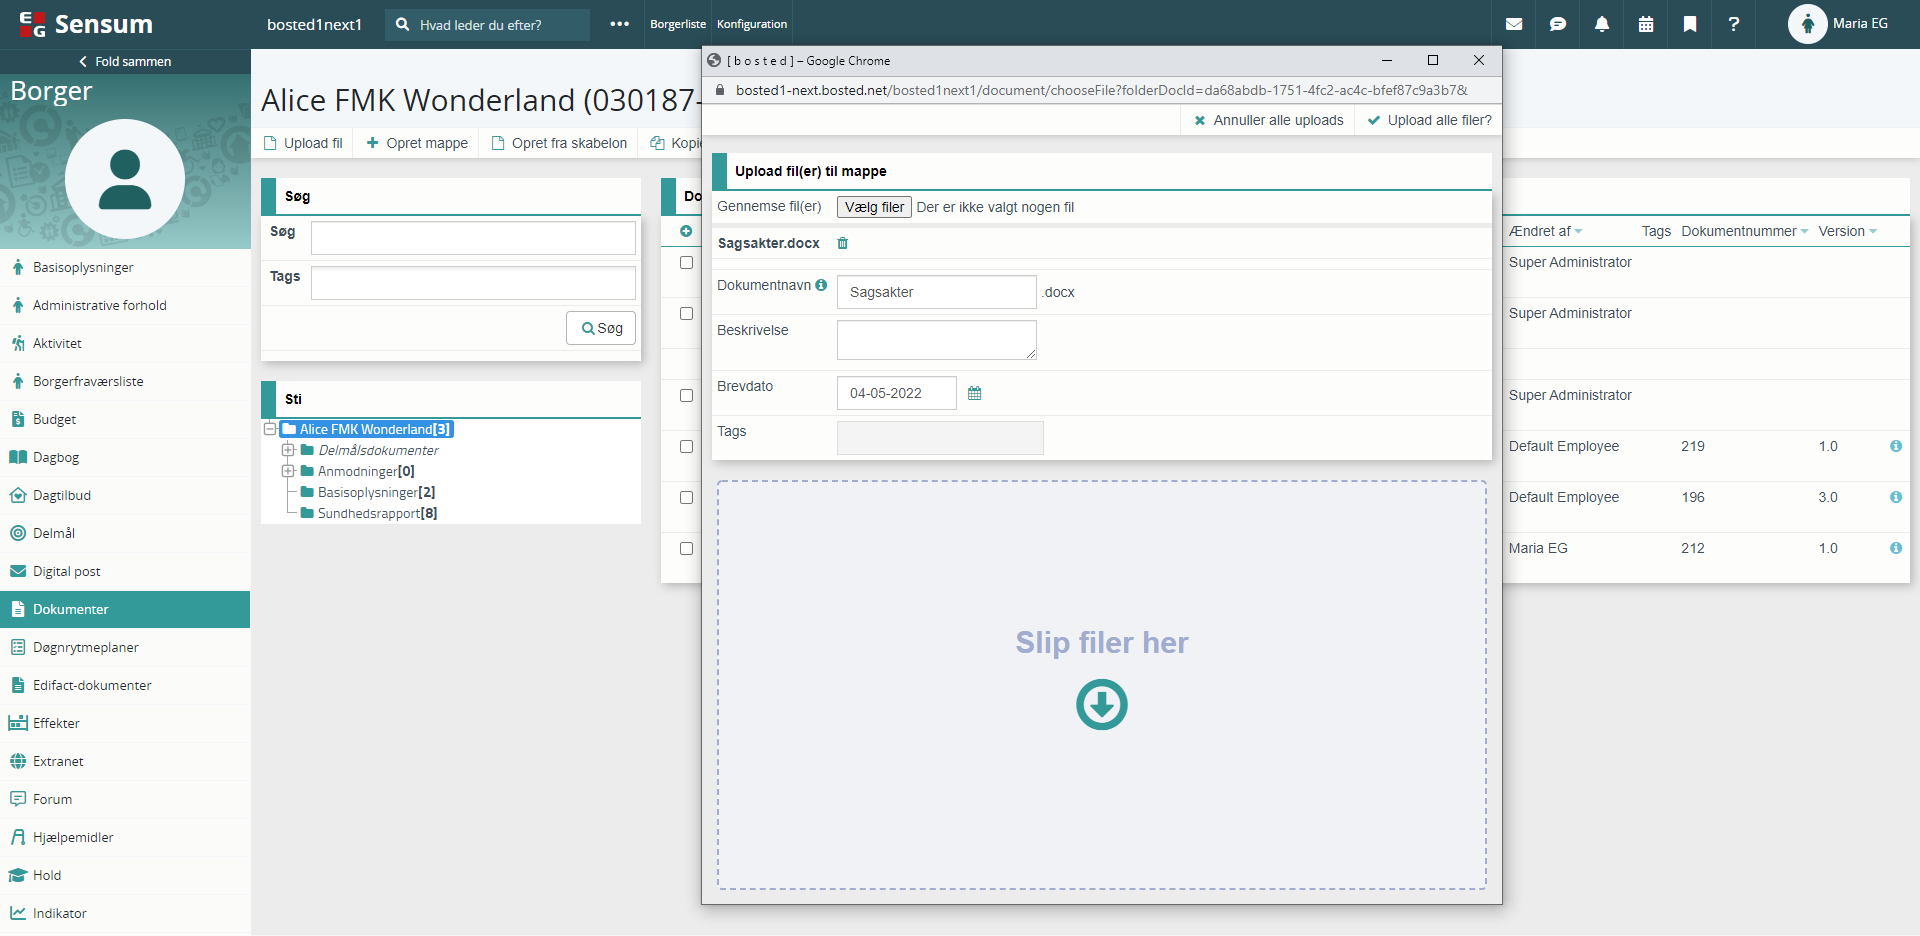1920x936 pixels.
Task: Tick the second document row checkbox
Action: (x=686, y=313)
